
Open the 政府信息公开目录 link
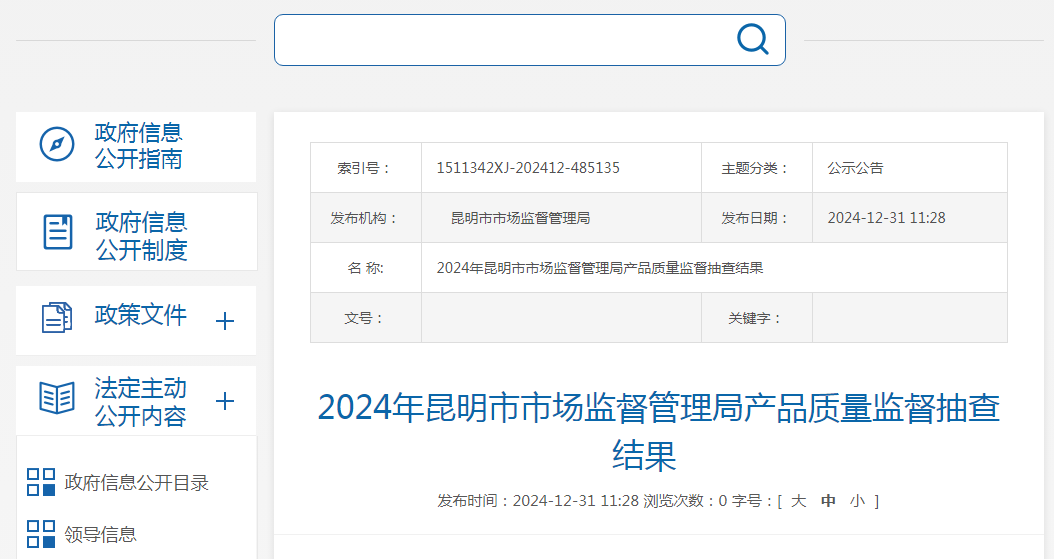click(x=137, y=483)
